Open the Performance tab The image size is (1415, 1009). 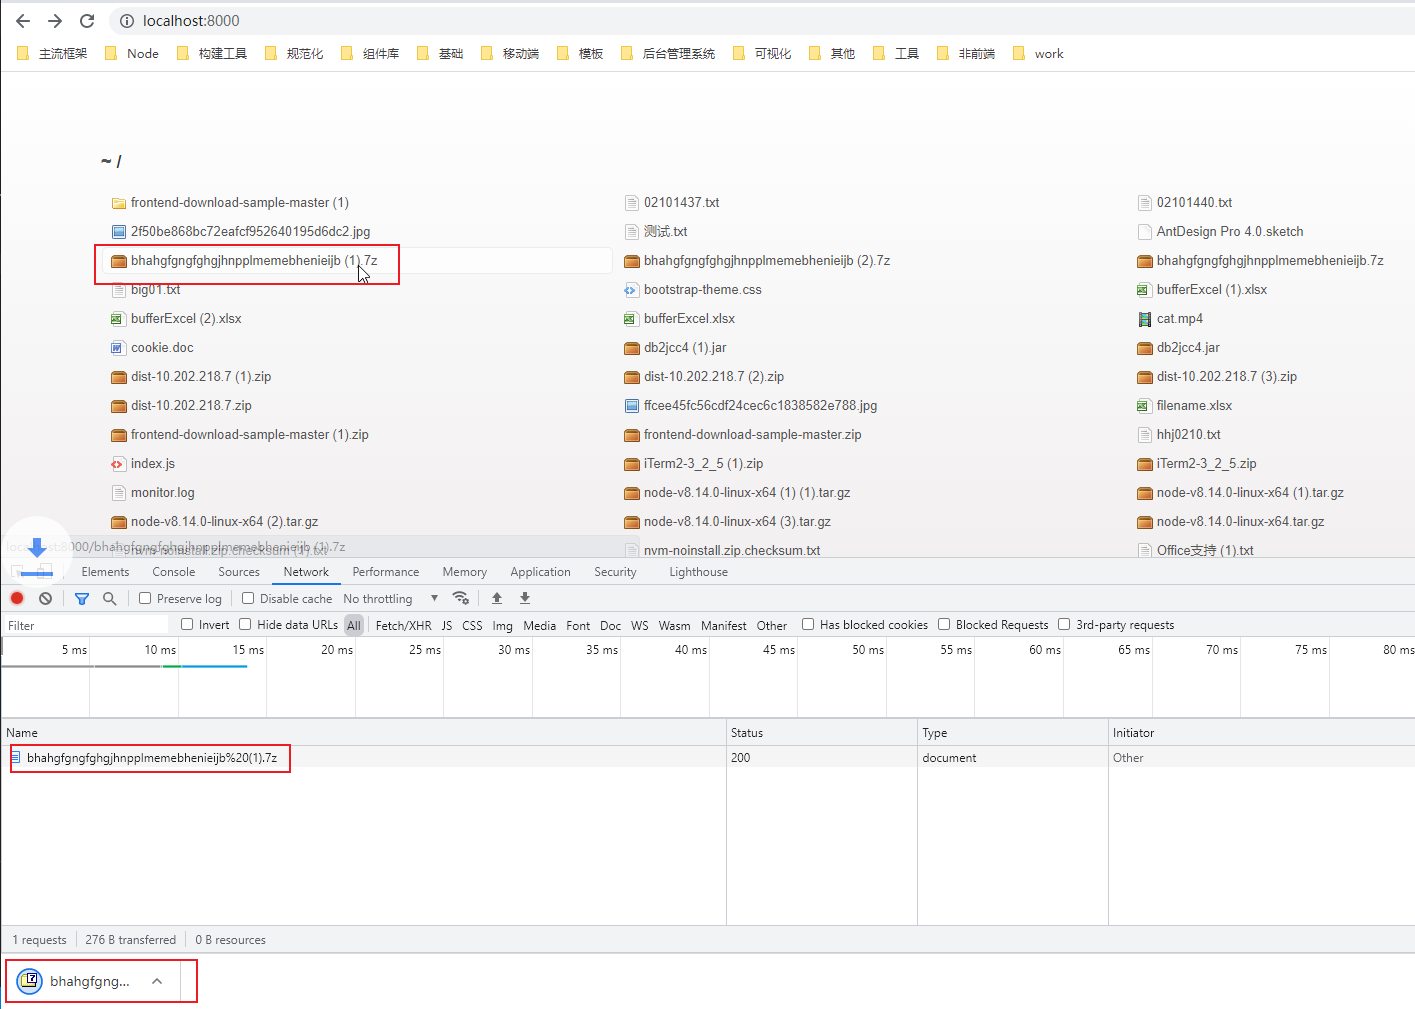[x=386, y=572]
